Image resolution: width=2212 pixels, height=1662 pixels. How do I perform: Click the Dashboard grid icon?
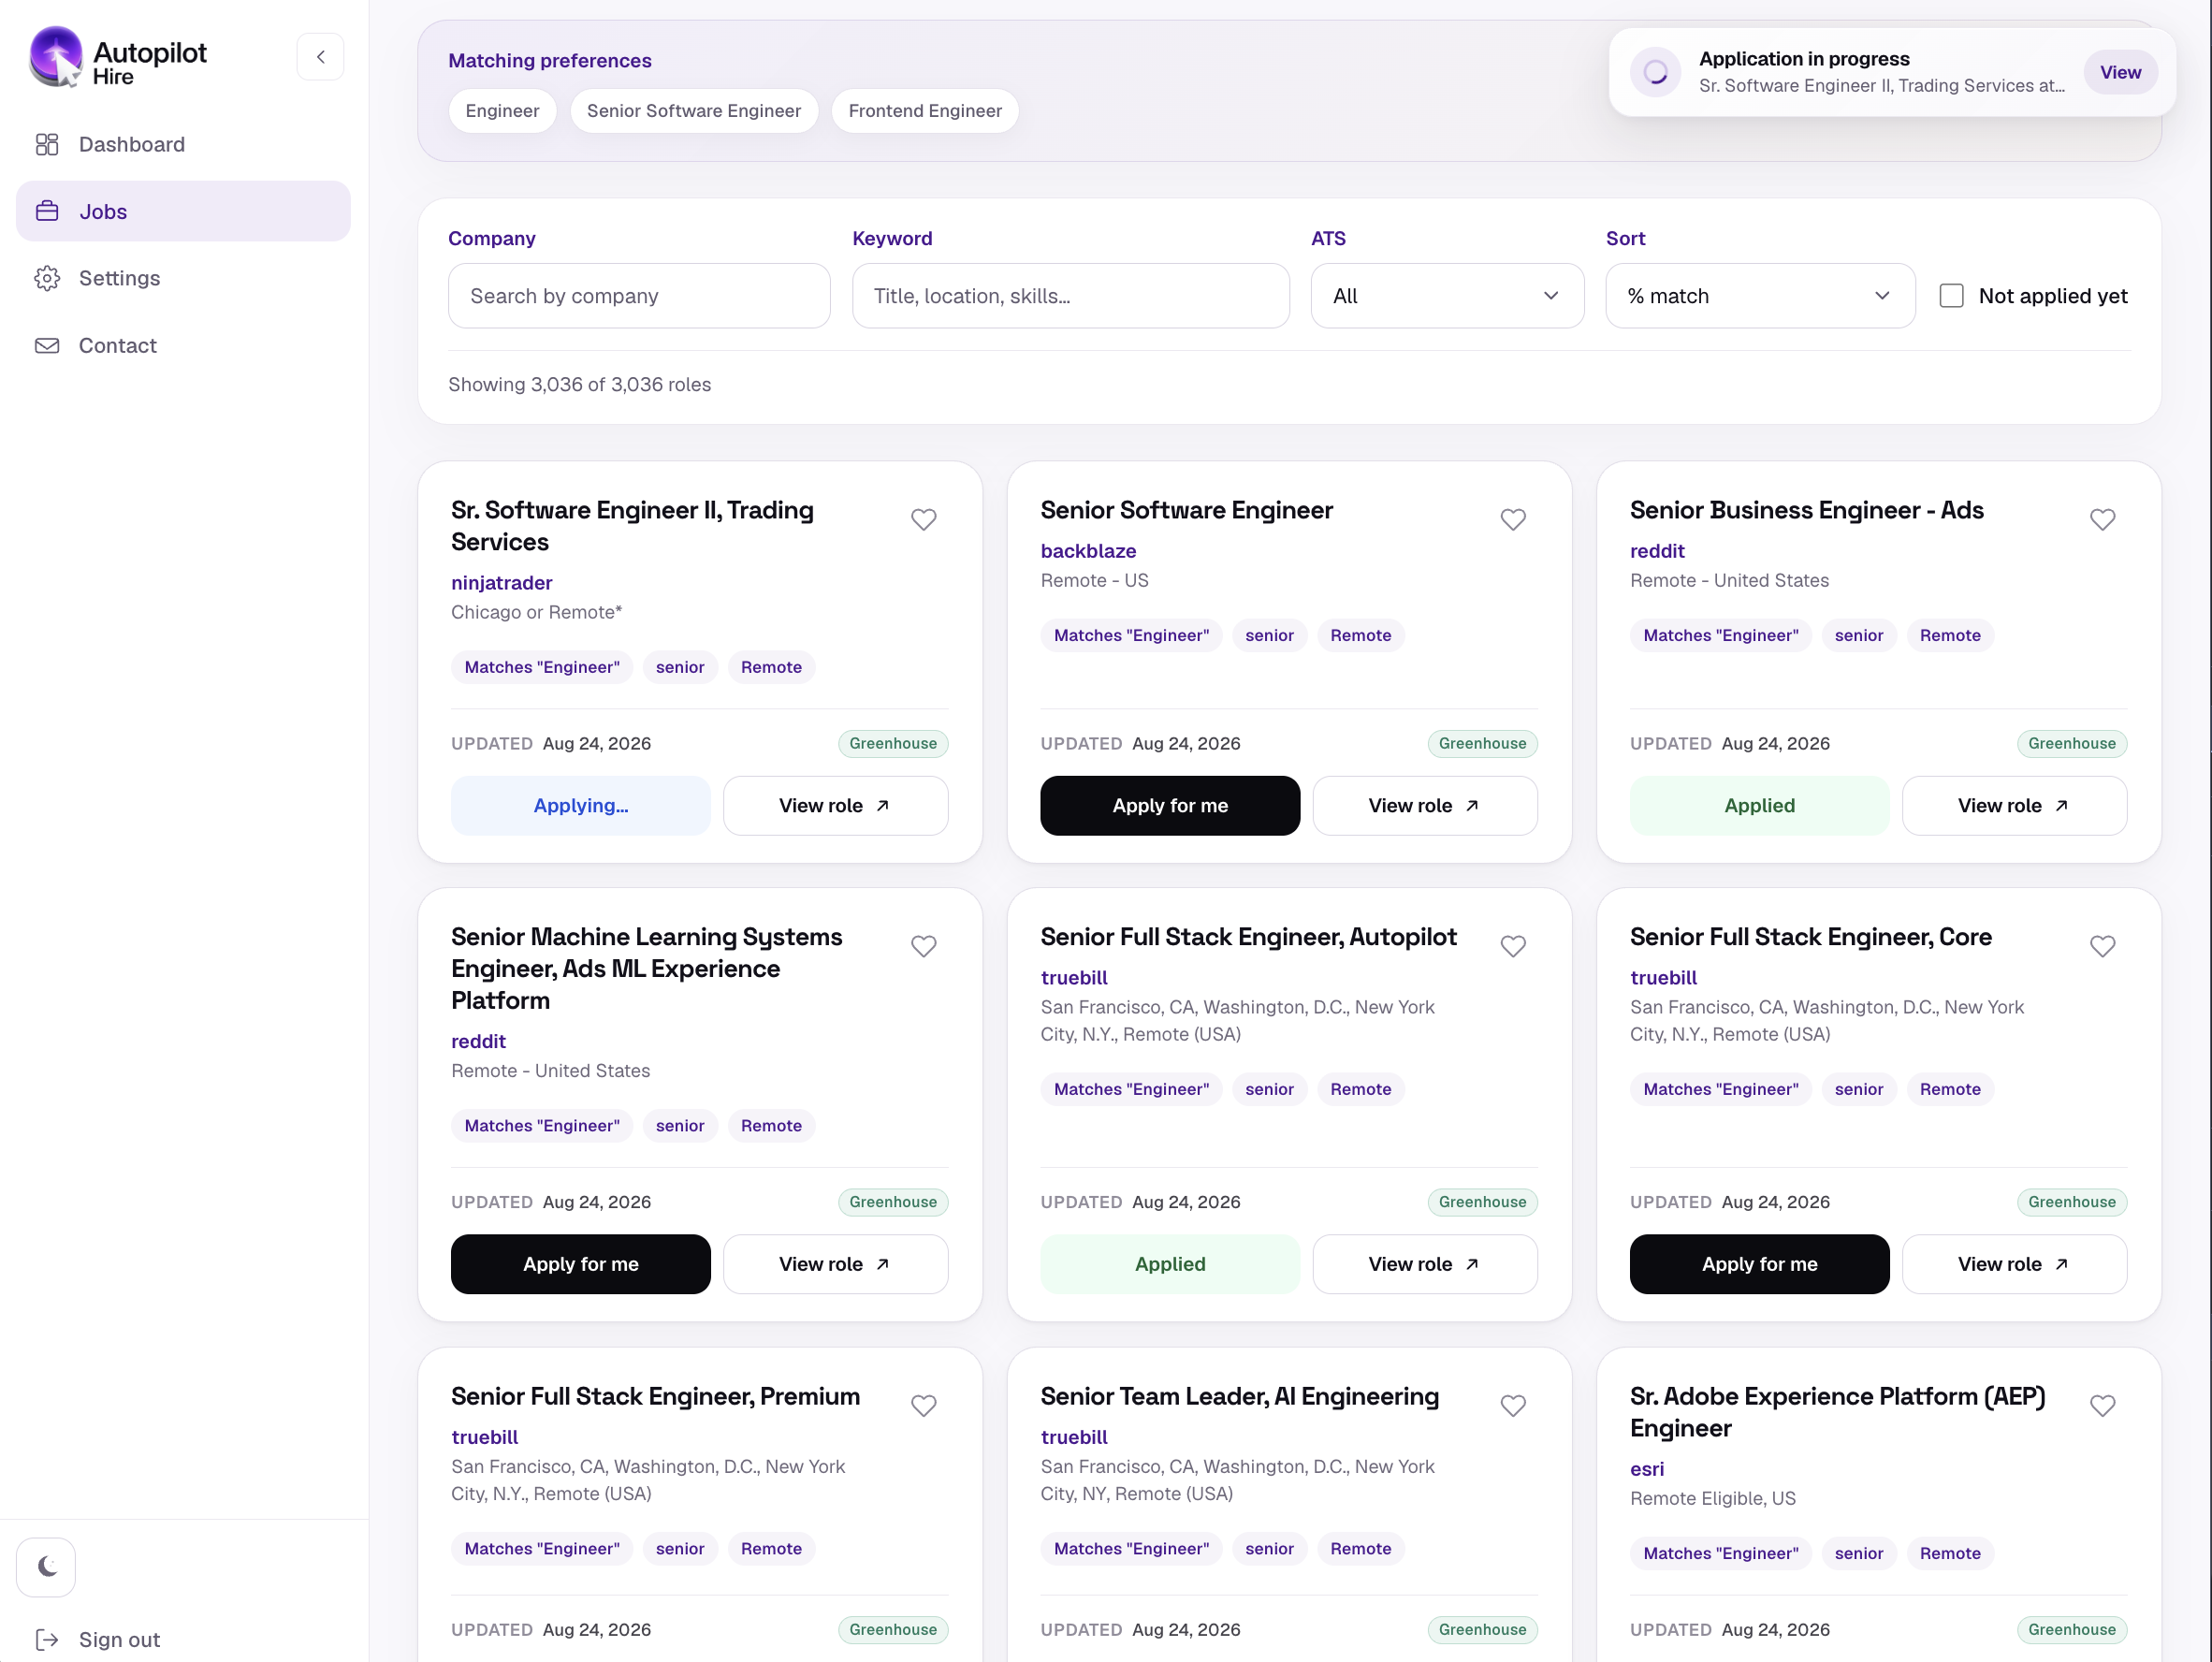pos(47,144)
